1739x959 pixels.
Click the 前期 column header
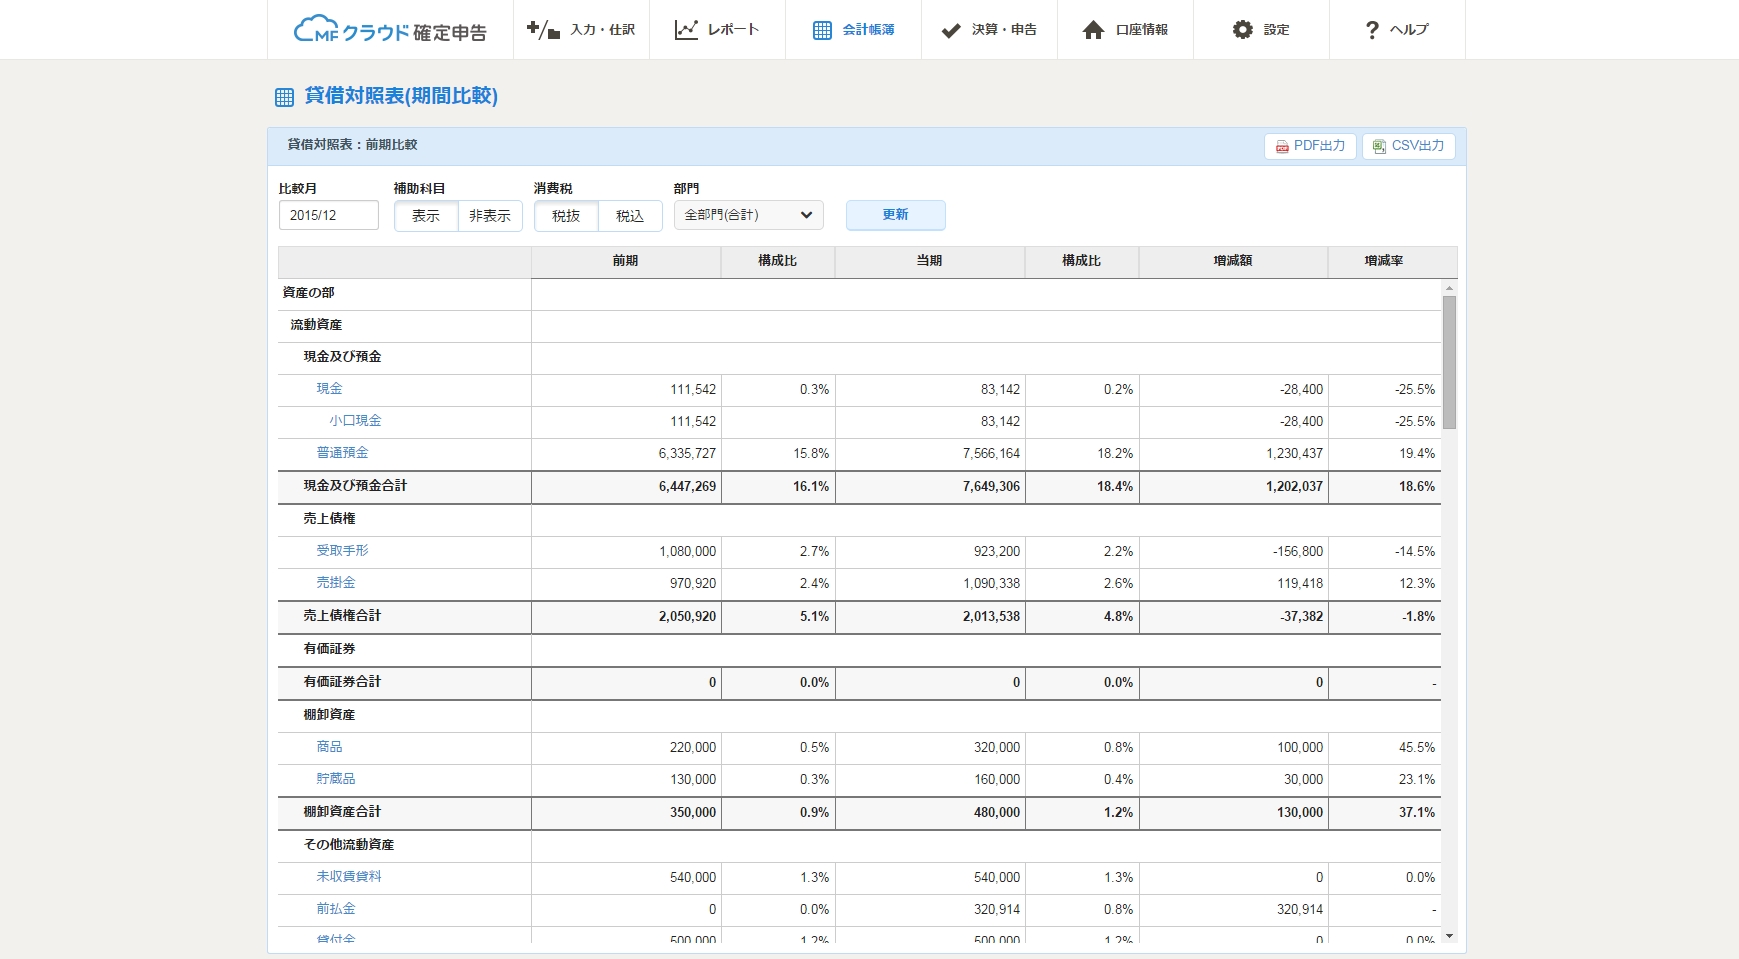626,261
